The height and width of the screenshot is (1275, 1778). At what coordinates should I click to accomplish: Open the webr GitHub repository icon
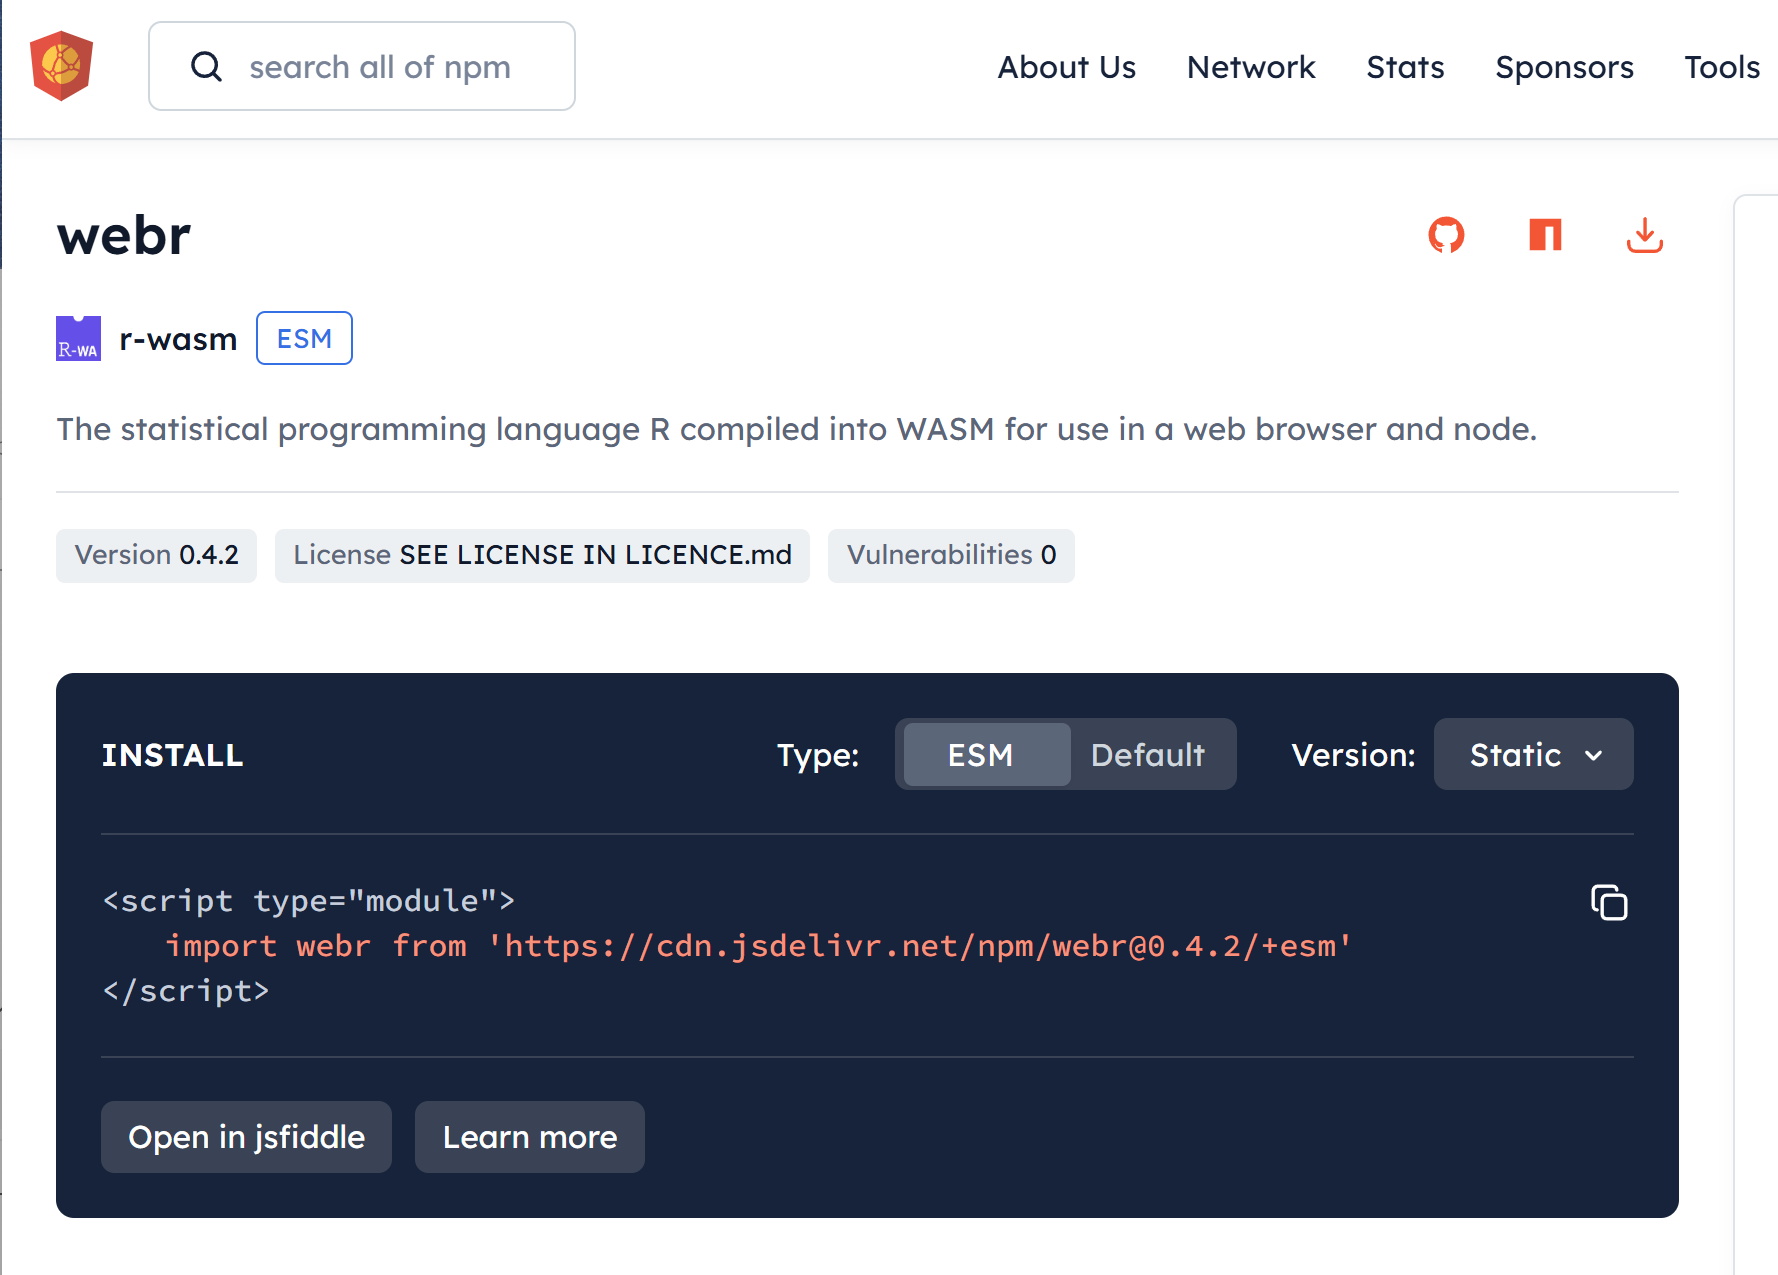pos(1446,236)
